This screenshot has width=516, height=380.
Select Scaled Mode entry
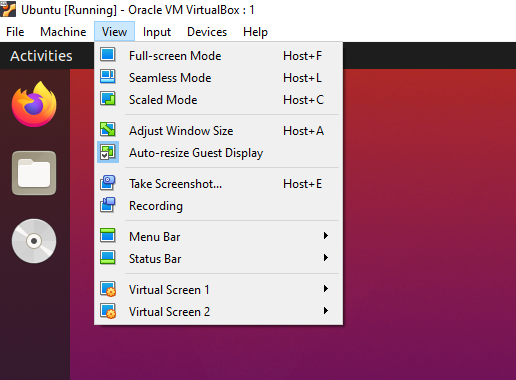(219, 100)
